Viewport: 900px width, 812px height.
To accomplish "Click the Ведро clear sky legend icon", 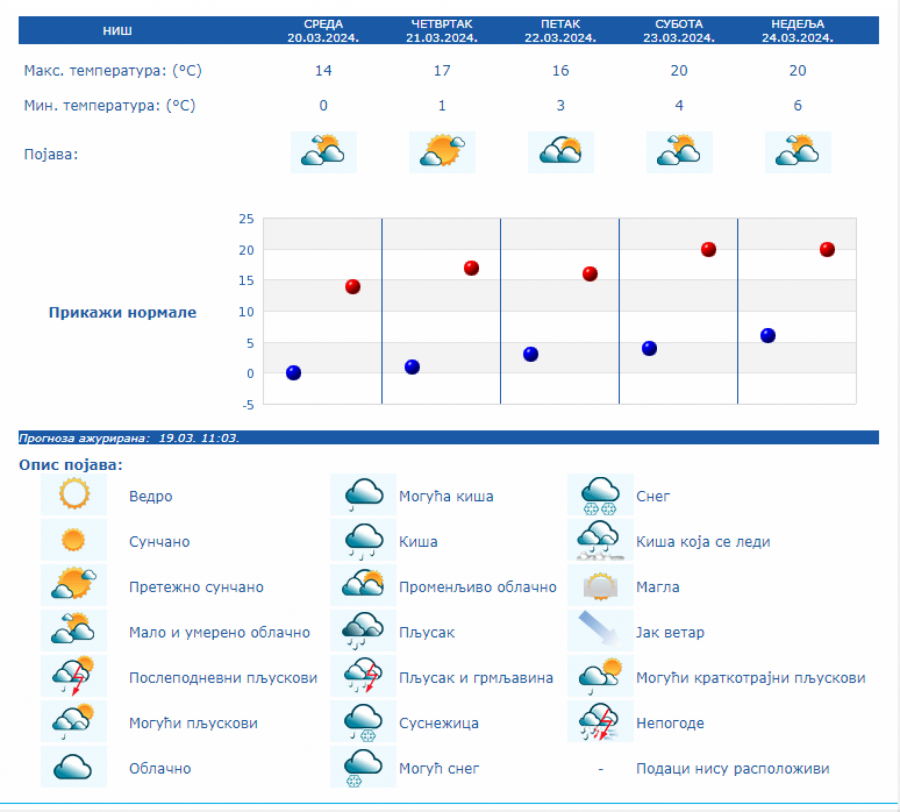I will click(x=74, y=495).
